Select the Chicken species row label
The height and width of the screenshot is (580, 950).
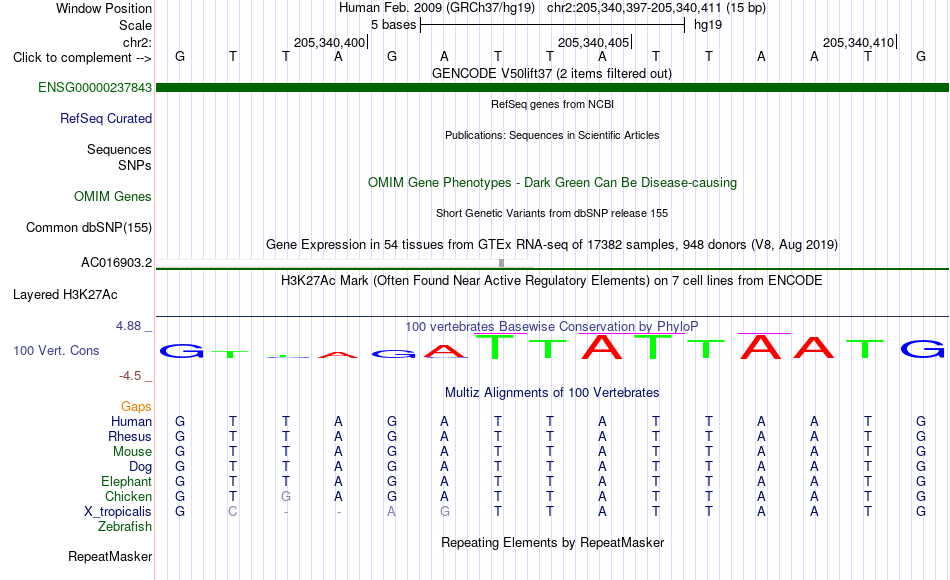[128, 496]
